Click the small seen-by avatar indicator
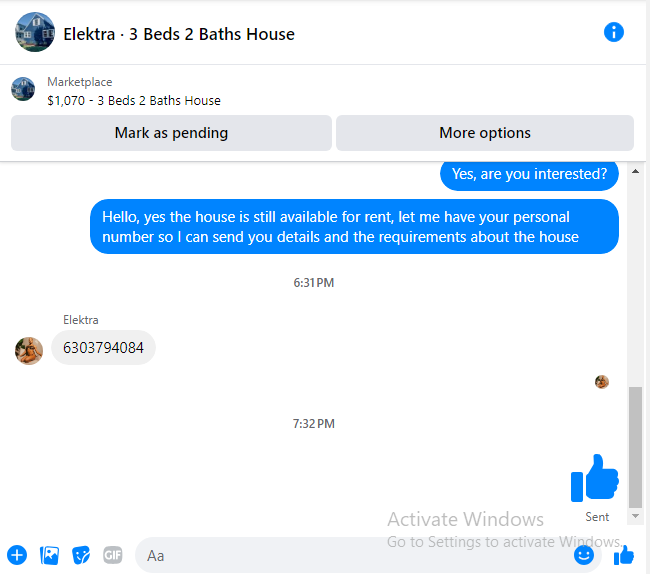Viewport: 650px width, 574px height. 601,382
